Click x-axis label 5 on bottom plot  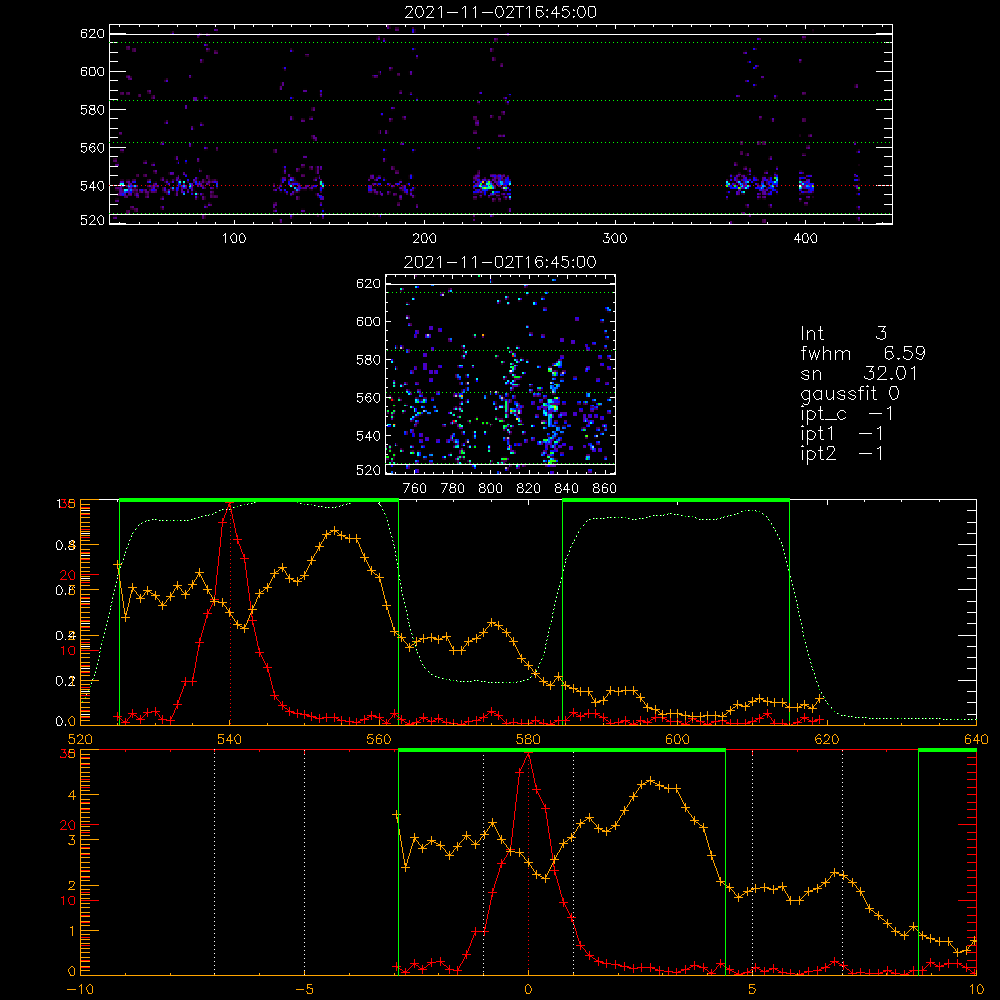pyautogui.click(x=752, y=989)
